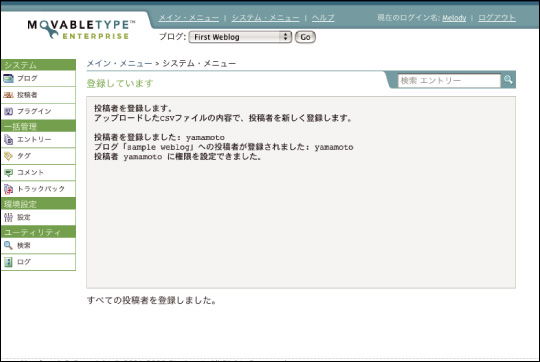The height and width of the screenshot is (362, 540).
Task: Click メイン・メニュー breadcrumb link
Action: point(119,64)
